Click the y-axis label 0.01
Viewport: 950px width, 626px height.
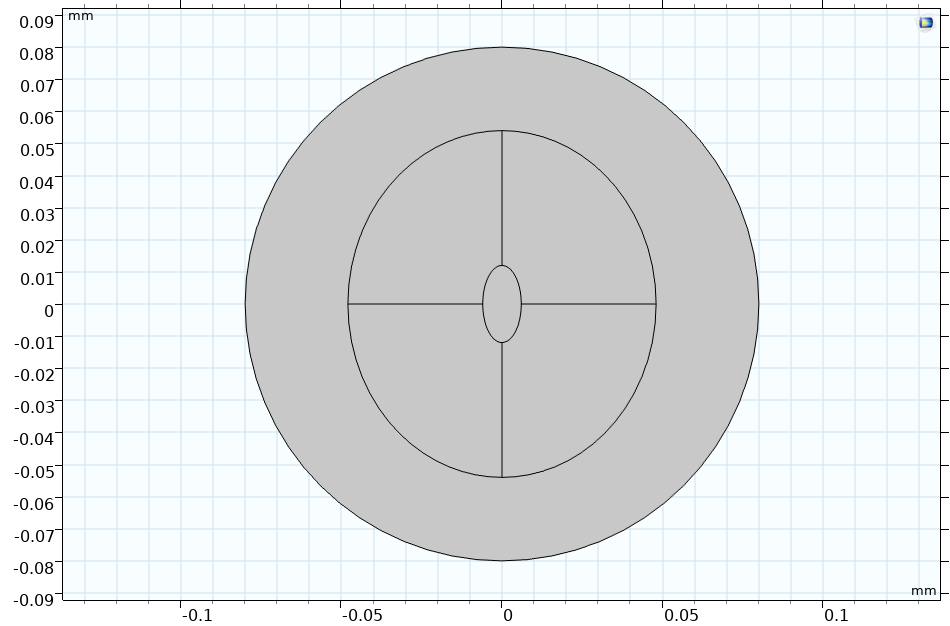pyautogui.click(x=37, y=279)
